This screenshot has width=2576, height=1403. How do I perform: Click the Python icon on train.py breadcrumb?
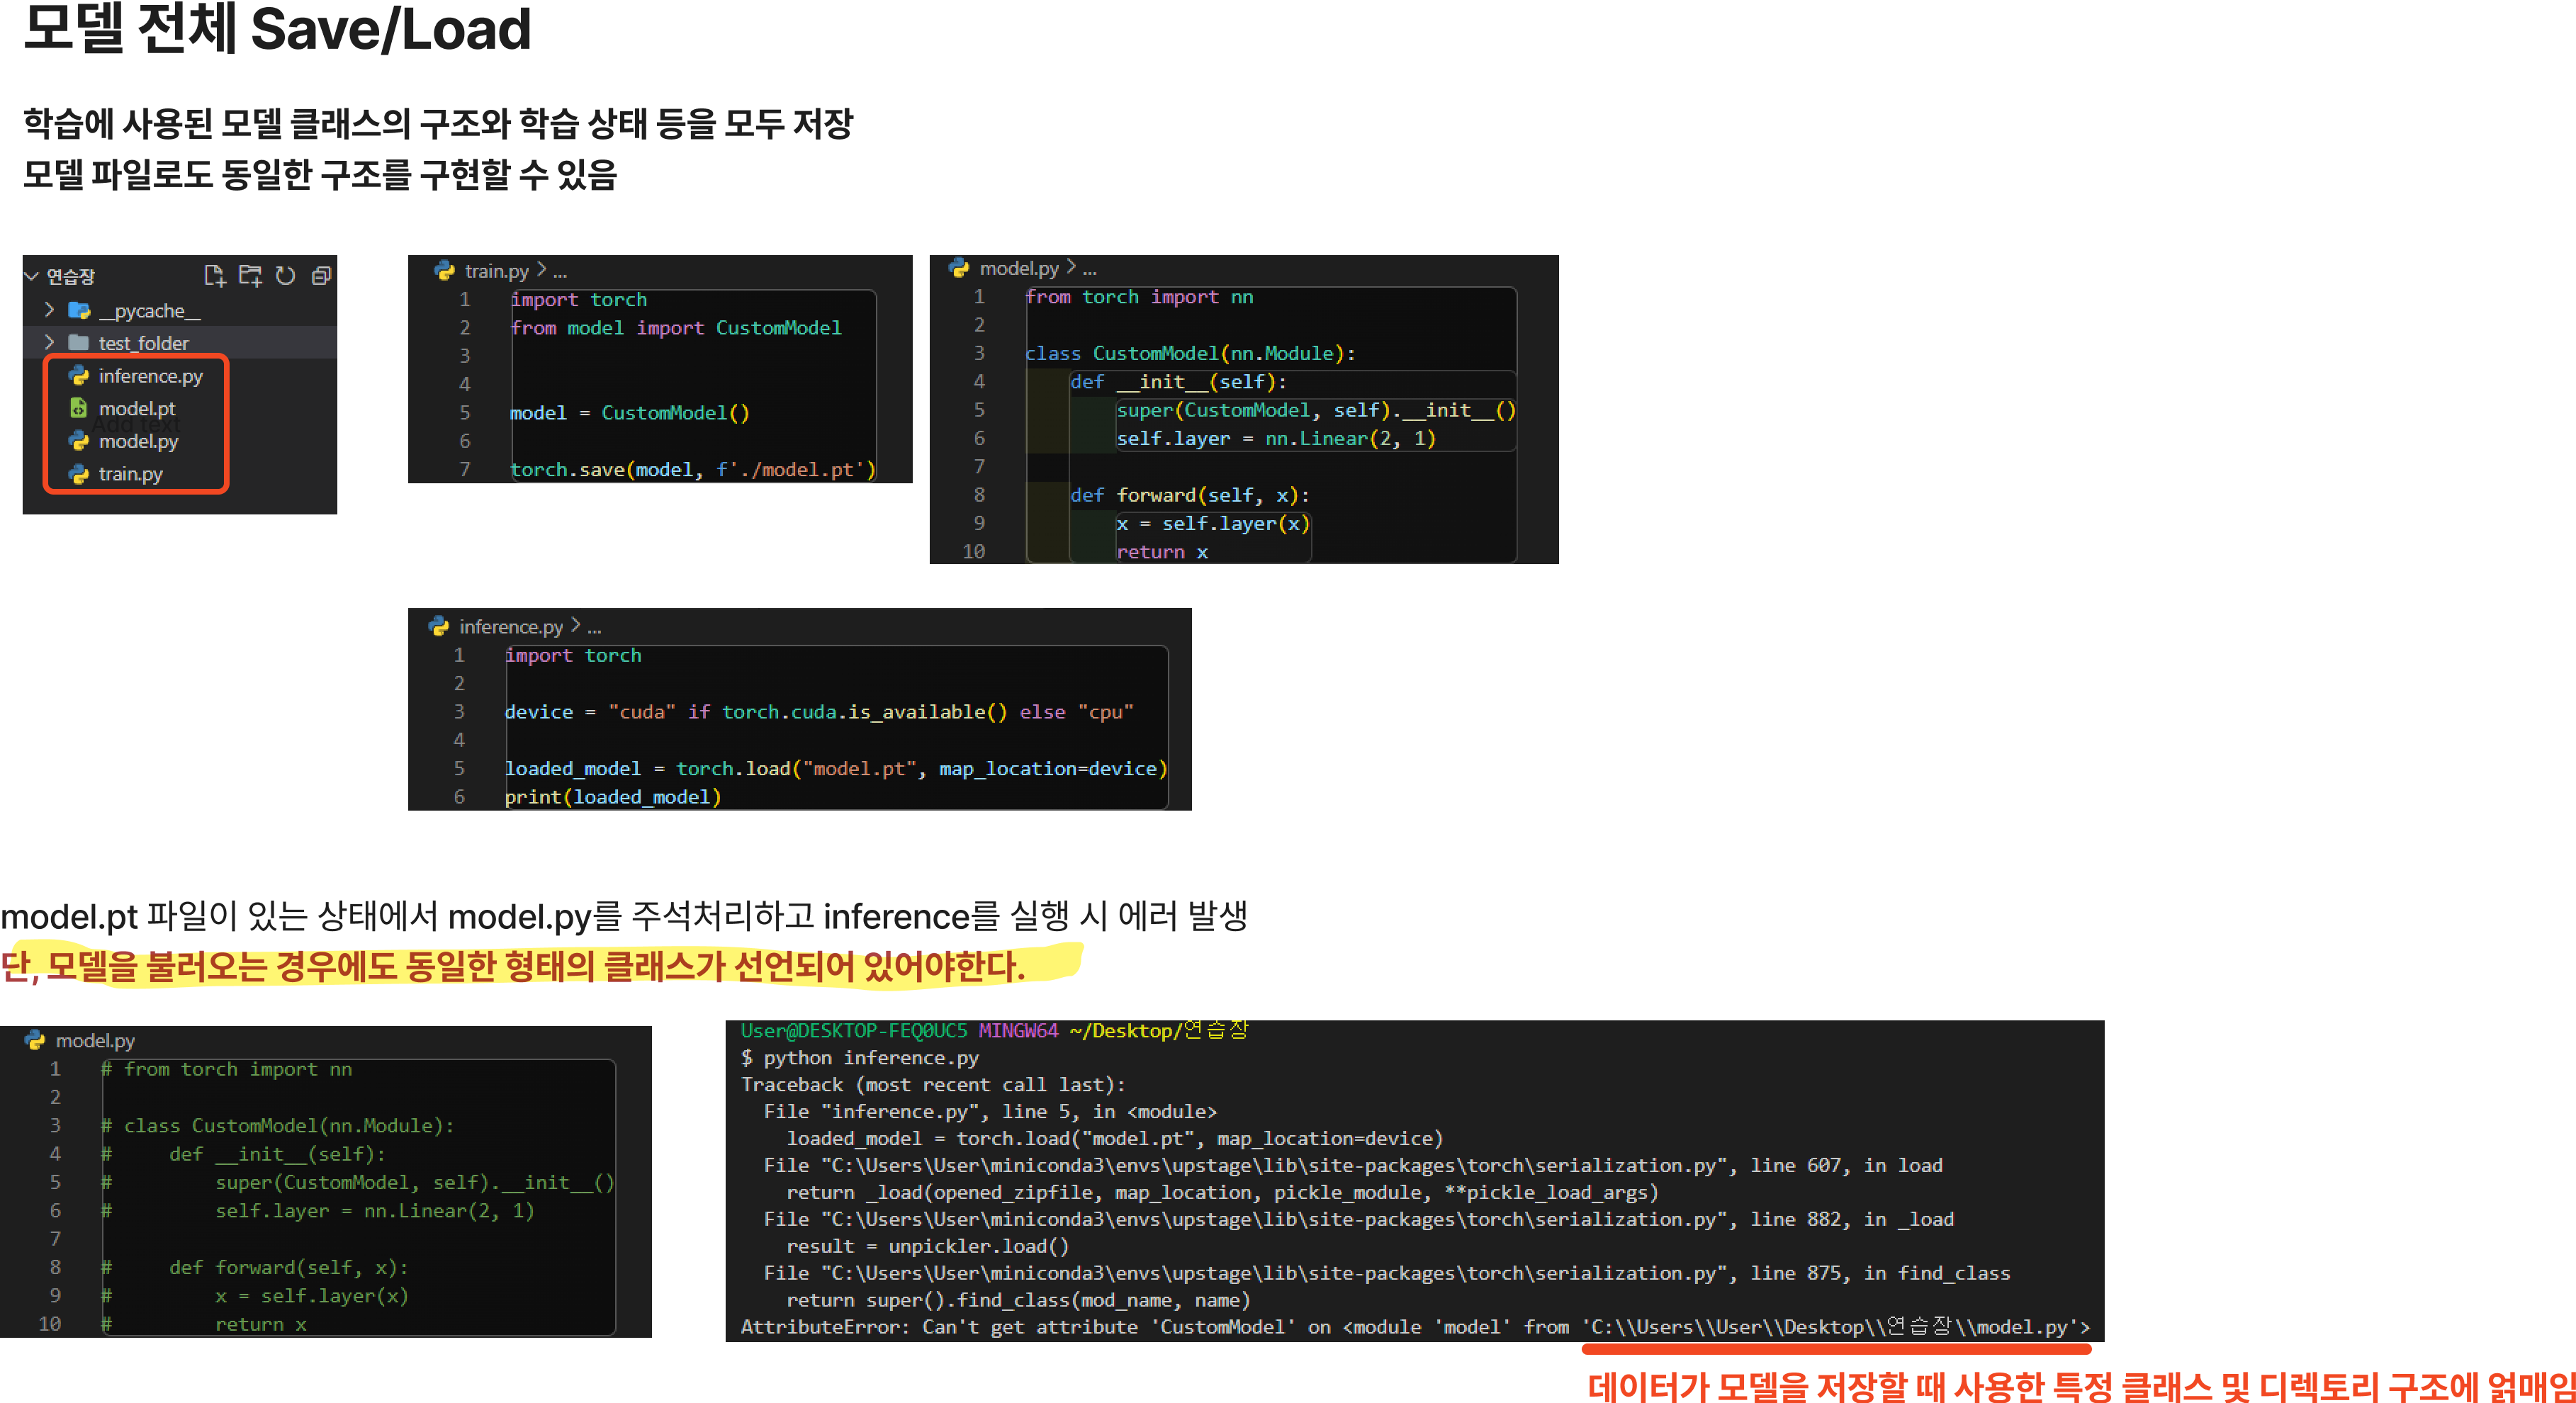coord(444,270)
